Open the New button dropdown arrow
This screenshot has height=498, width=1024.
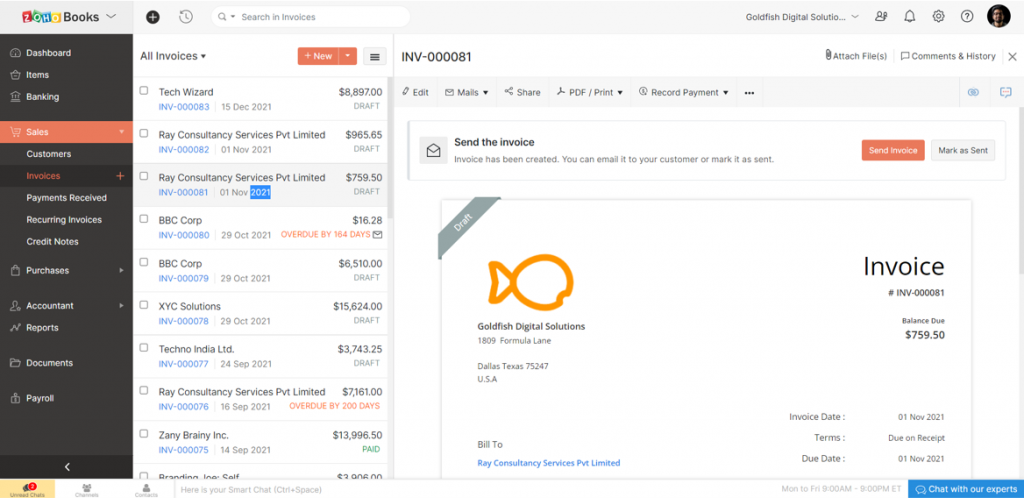[x=347, y=56]
